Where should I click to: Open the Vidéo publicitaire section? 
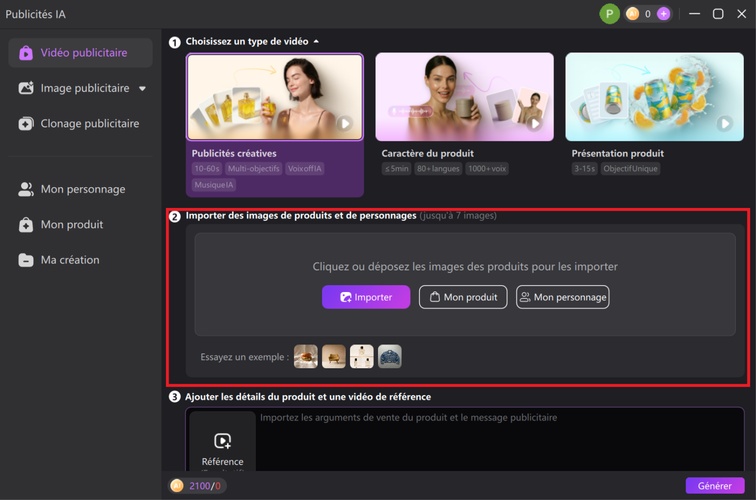coord(81,53)
